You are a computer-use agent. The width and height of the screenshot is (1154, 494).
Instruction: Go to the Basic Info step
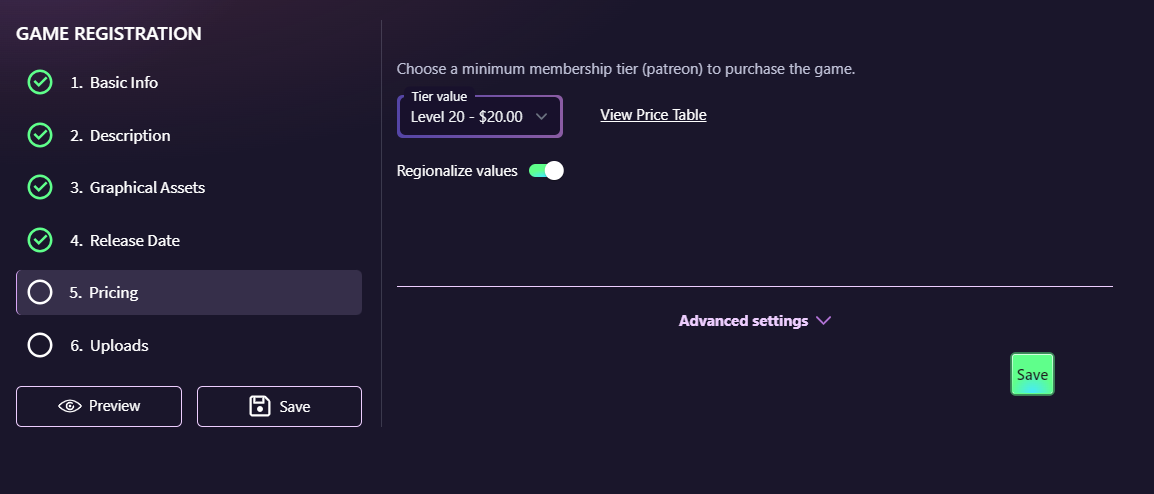(x=123, y=82)
